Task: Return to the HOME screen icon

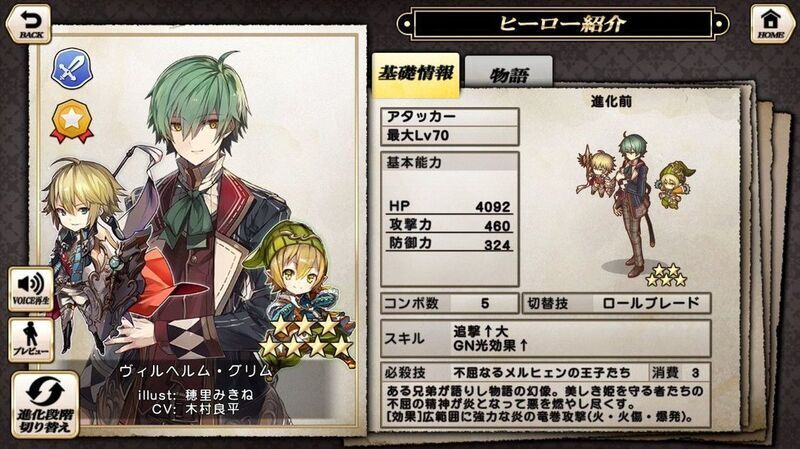Action: tap(770, 23)
